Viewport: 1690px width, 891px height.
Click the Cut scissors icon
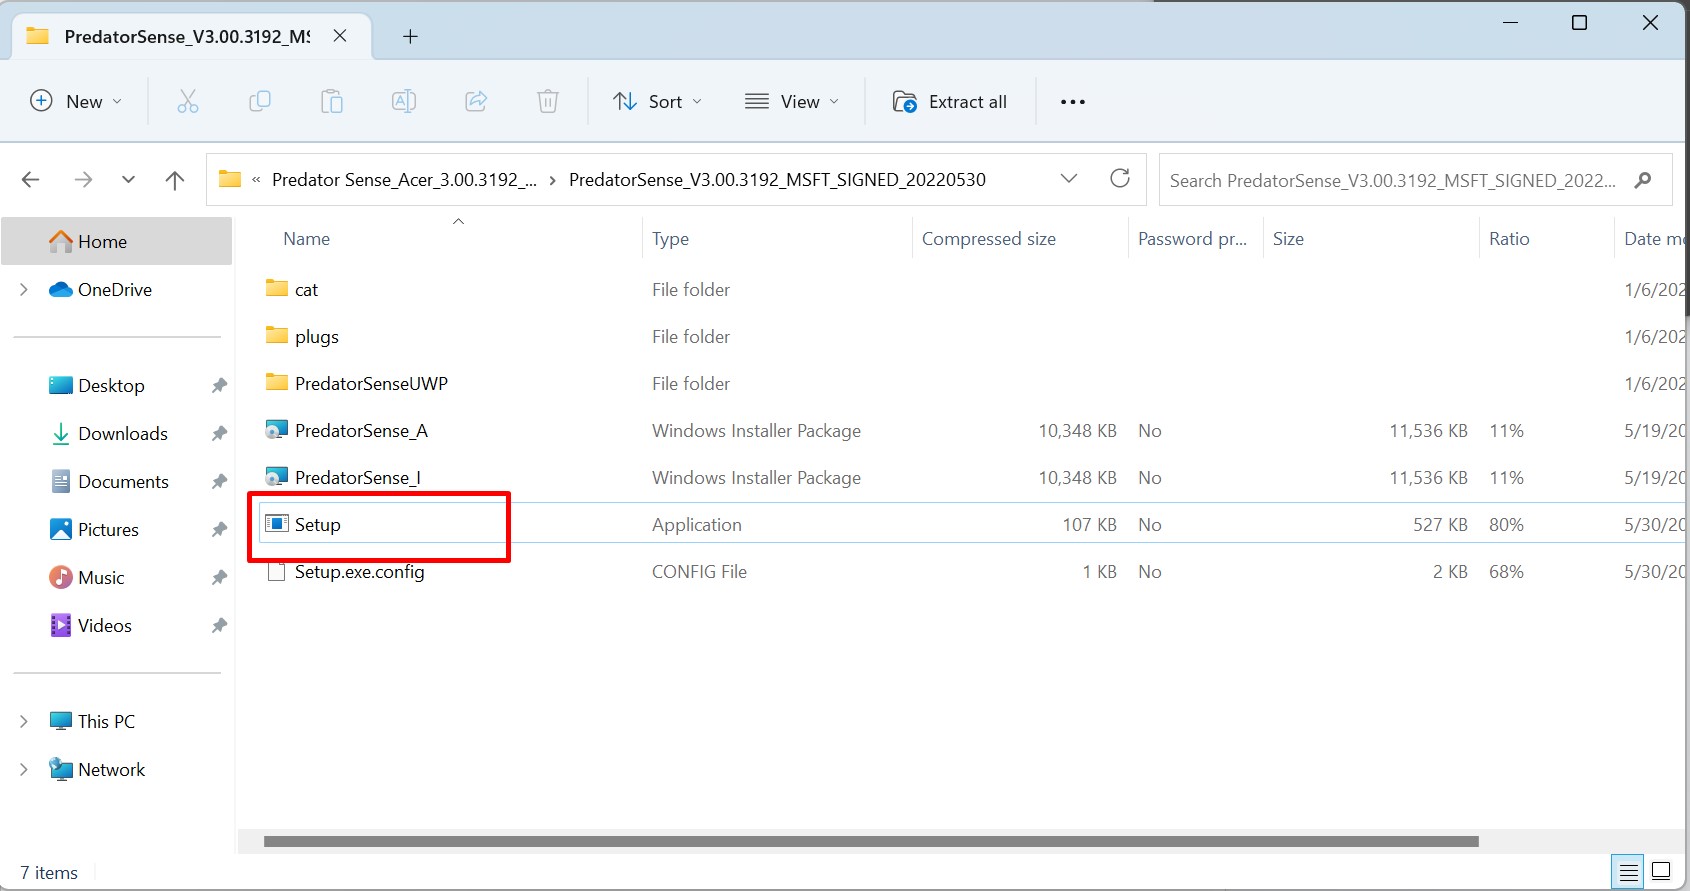click(188, 101)
